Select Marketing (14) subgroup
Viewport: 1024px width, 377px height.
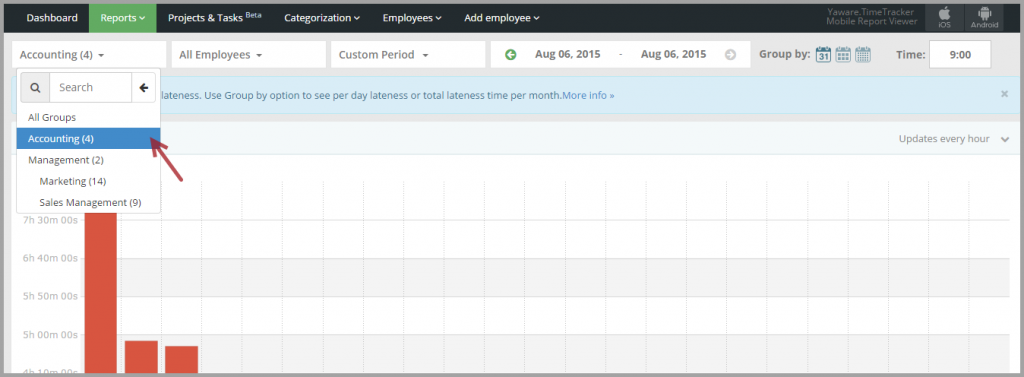pyautogui.click(x=88, y=181)
